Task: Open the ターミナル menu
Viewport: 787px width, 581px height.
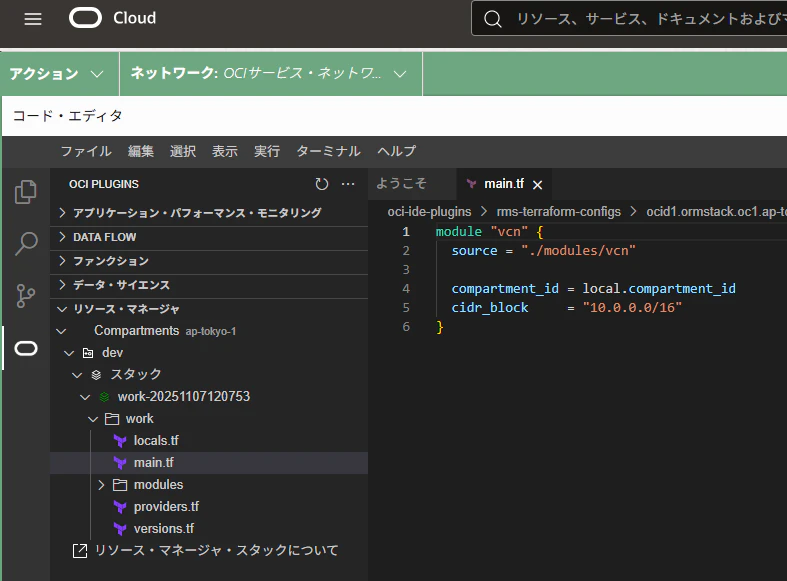Action: [328, 151]
